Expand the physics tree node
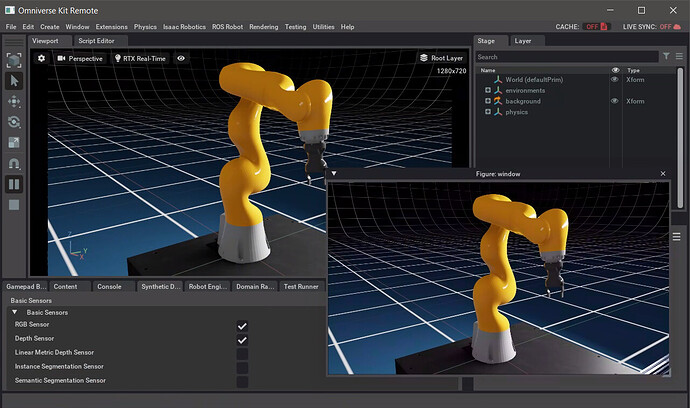 (x=488, y=112)
